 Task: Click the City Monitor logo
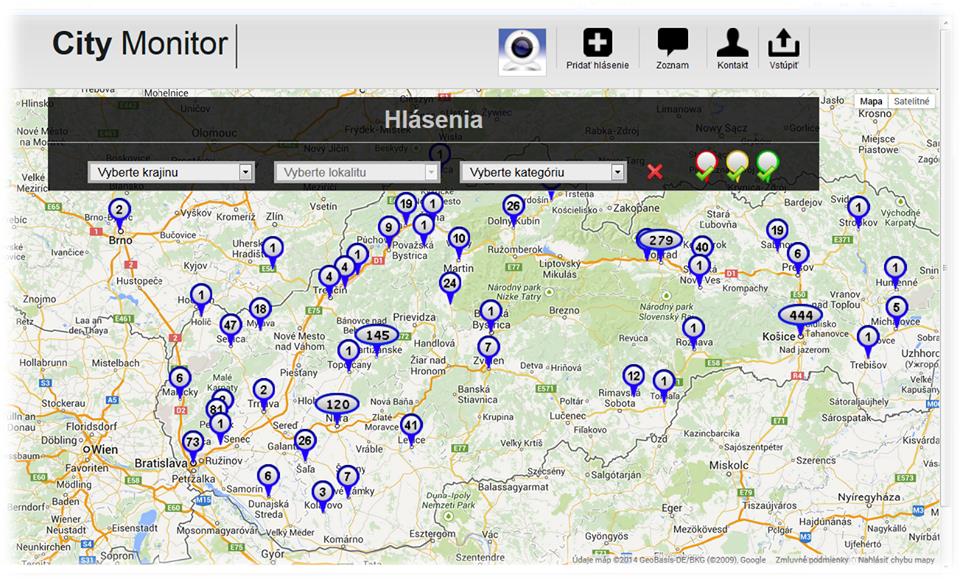[140, 44]
